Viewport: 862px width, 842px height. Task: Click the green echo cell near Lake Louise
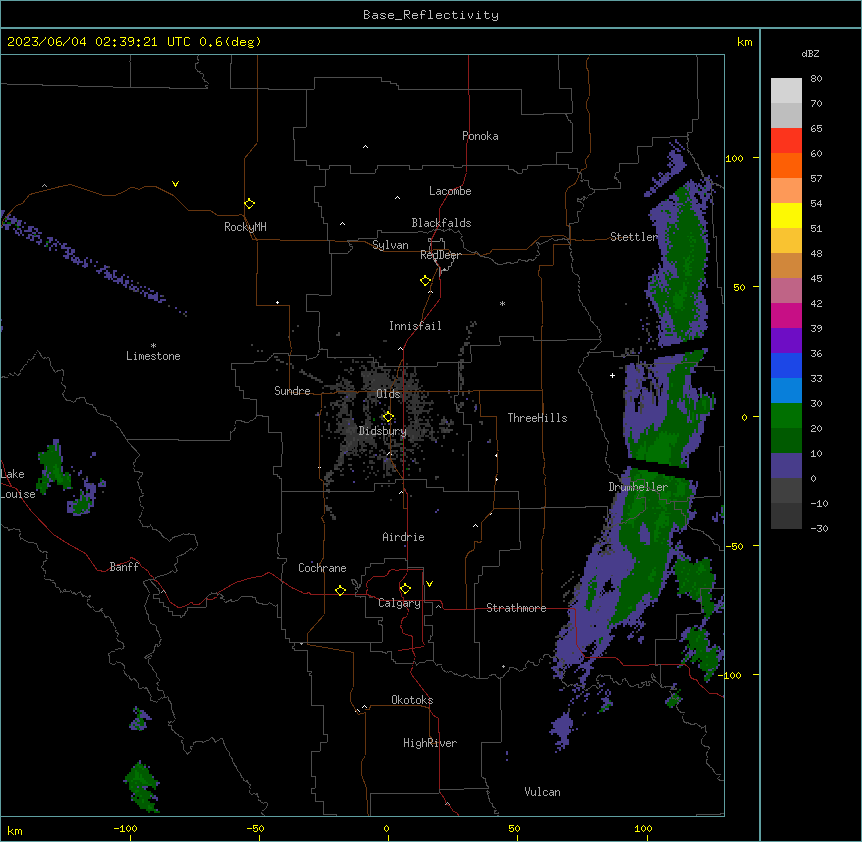[x=53, y=467]
